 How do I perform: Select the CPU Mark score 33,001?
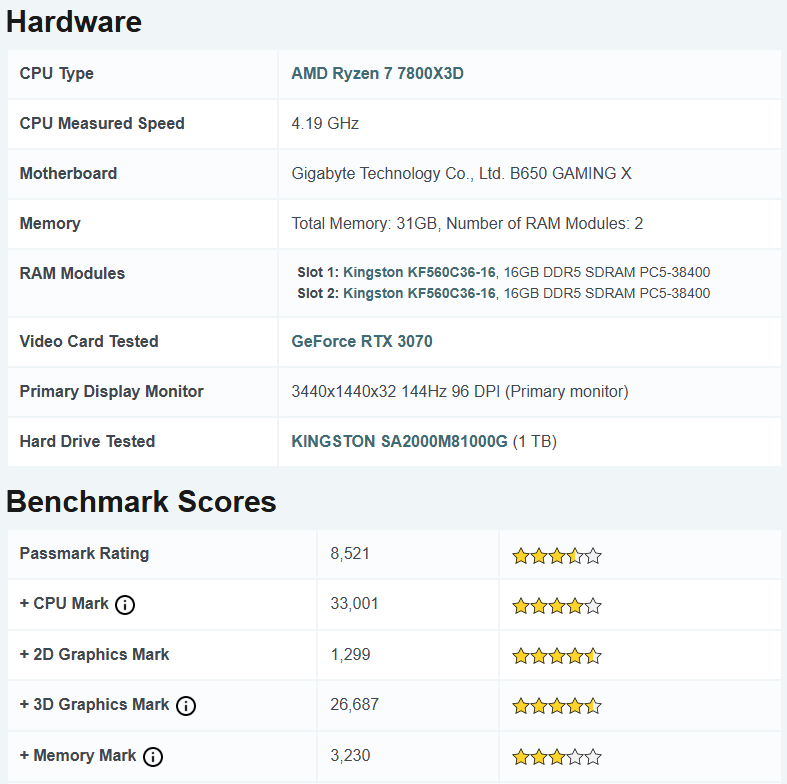(354, 603)
